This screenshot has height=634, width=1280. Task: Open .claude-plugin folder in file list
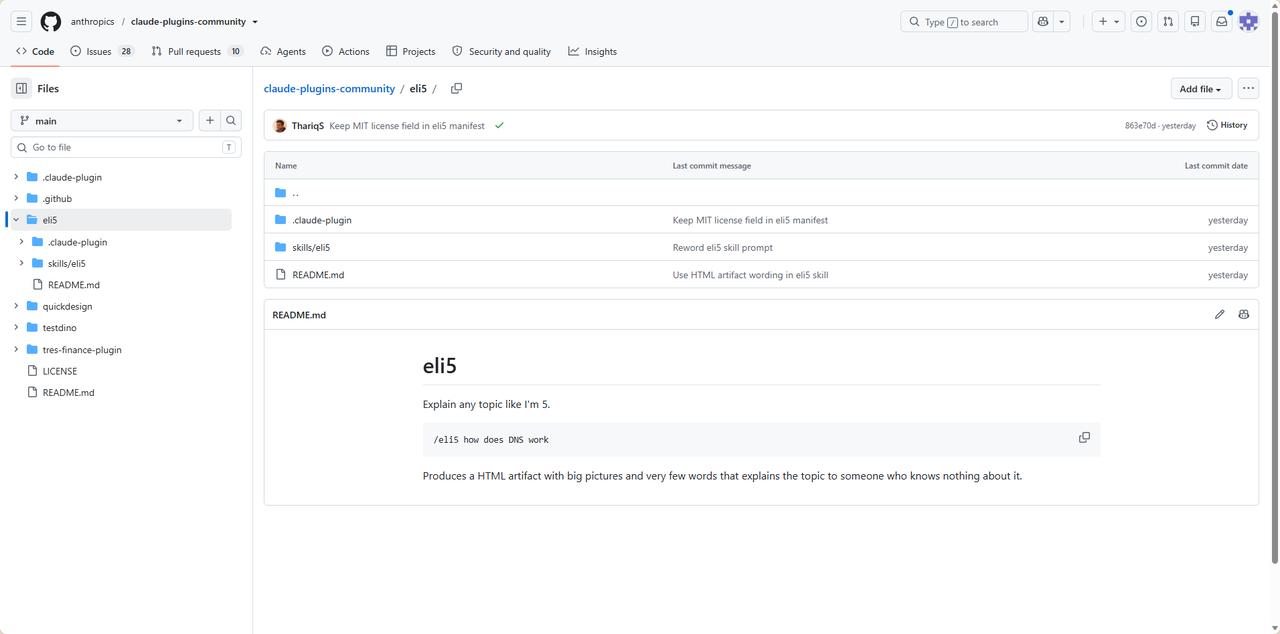(x=322, y=220)
